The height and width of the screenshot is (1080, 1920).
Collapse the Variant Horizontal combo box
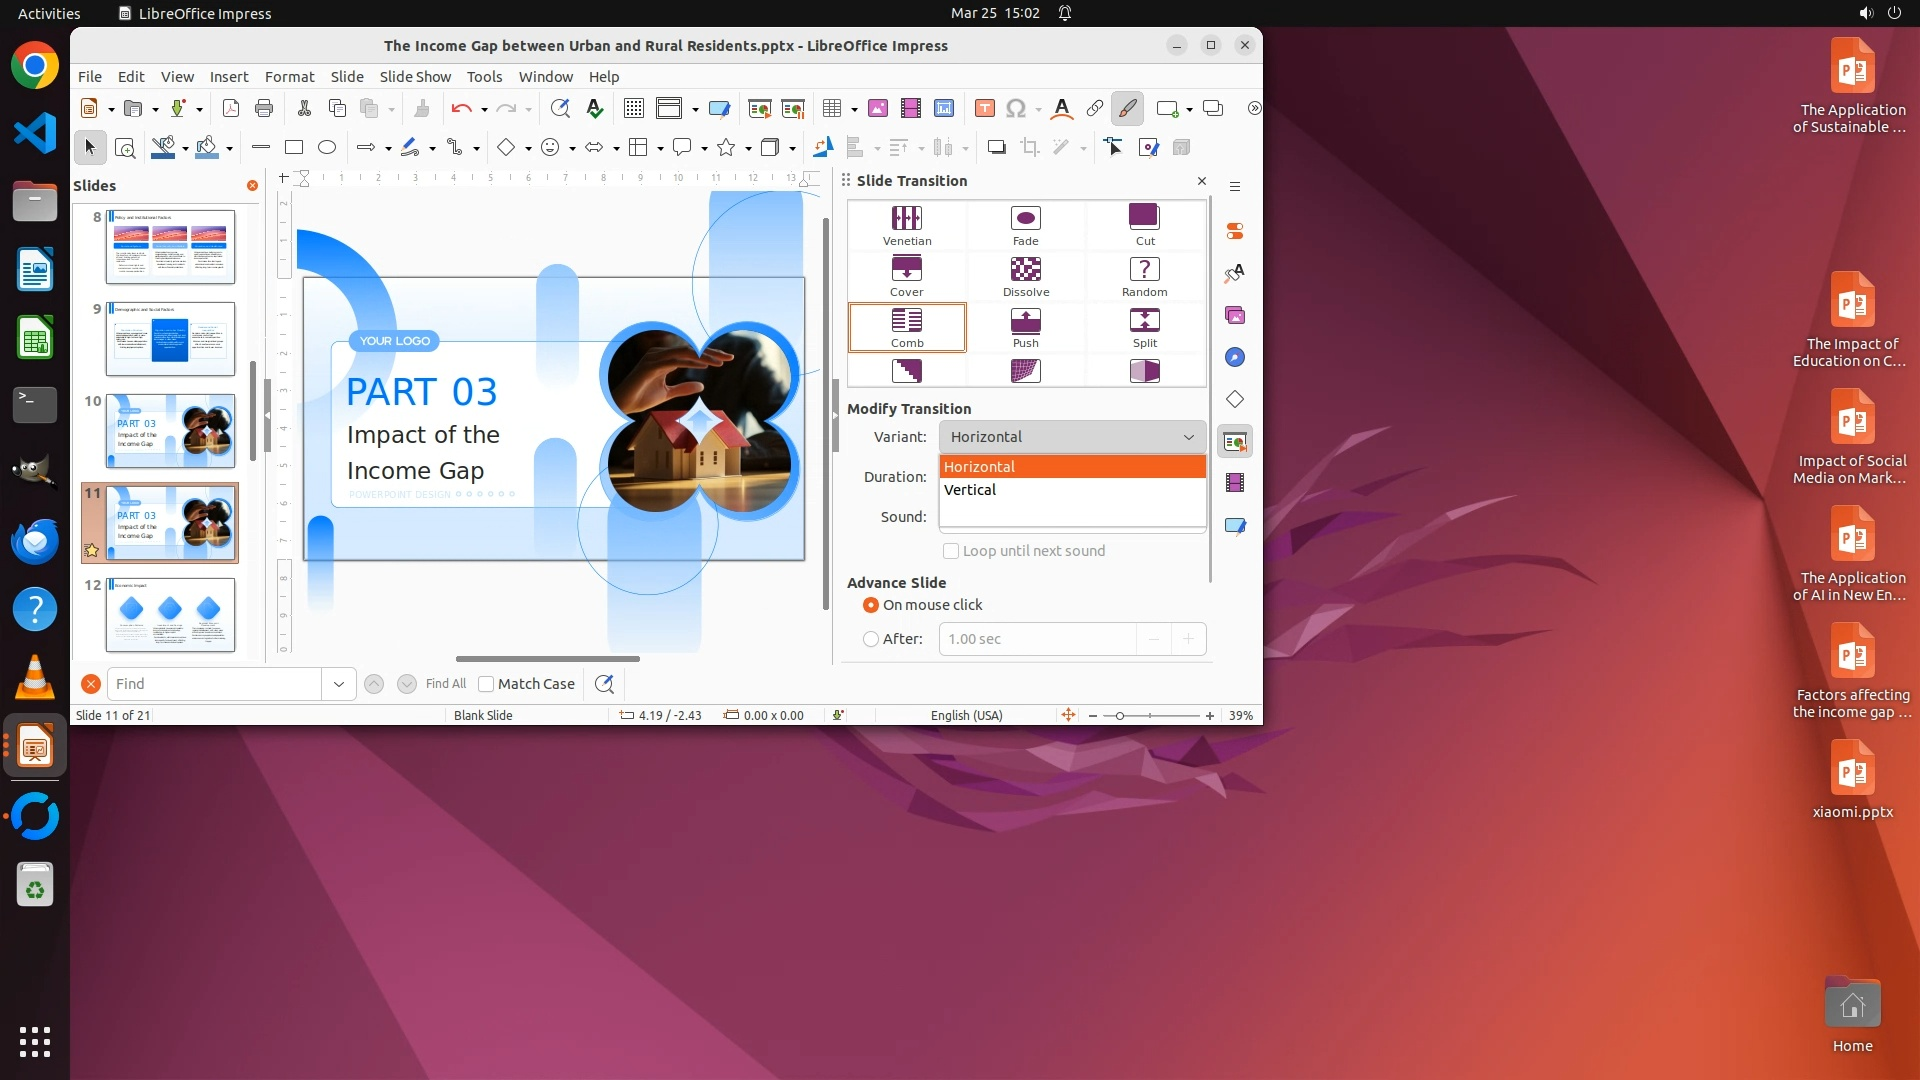1188,437
